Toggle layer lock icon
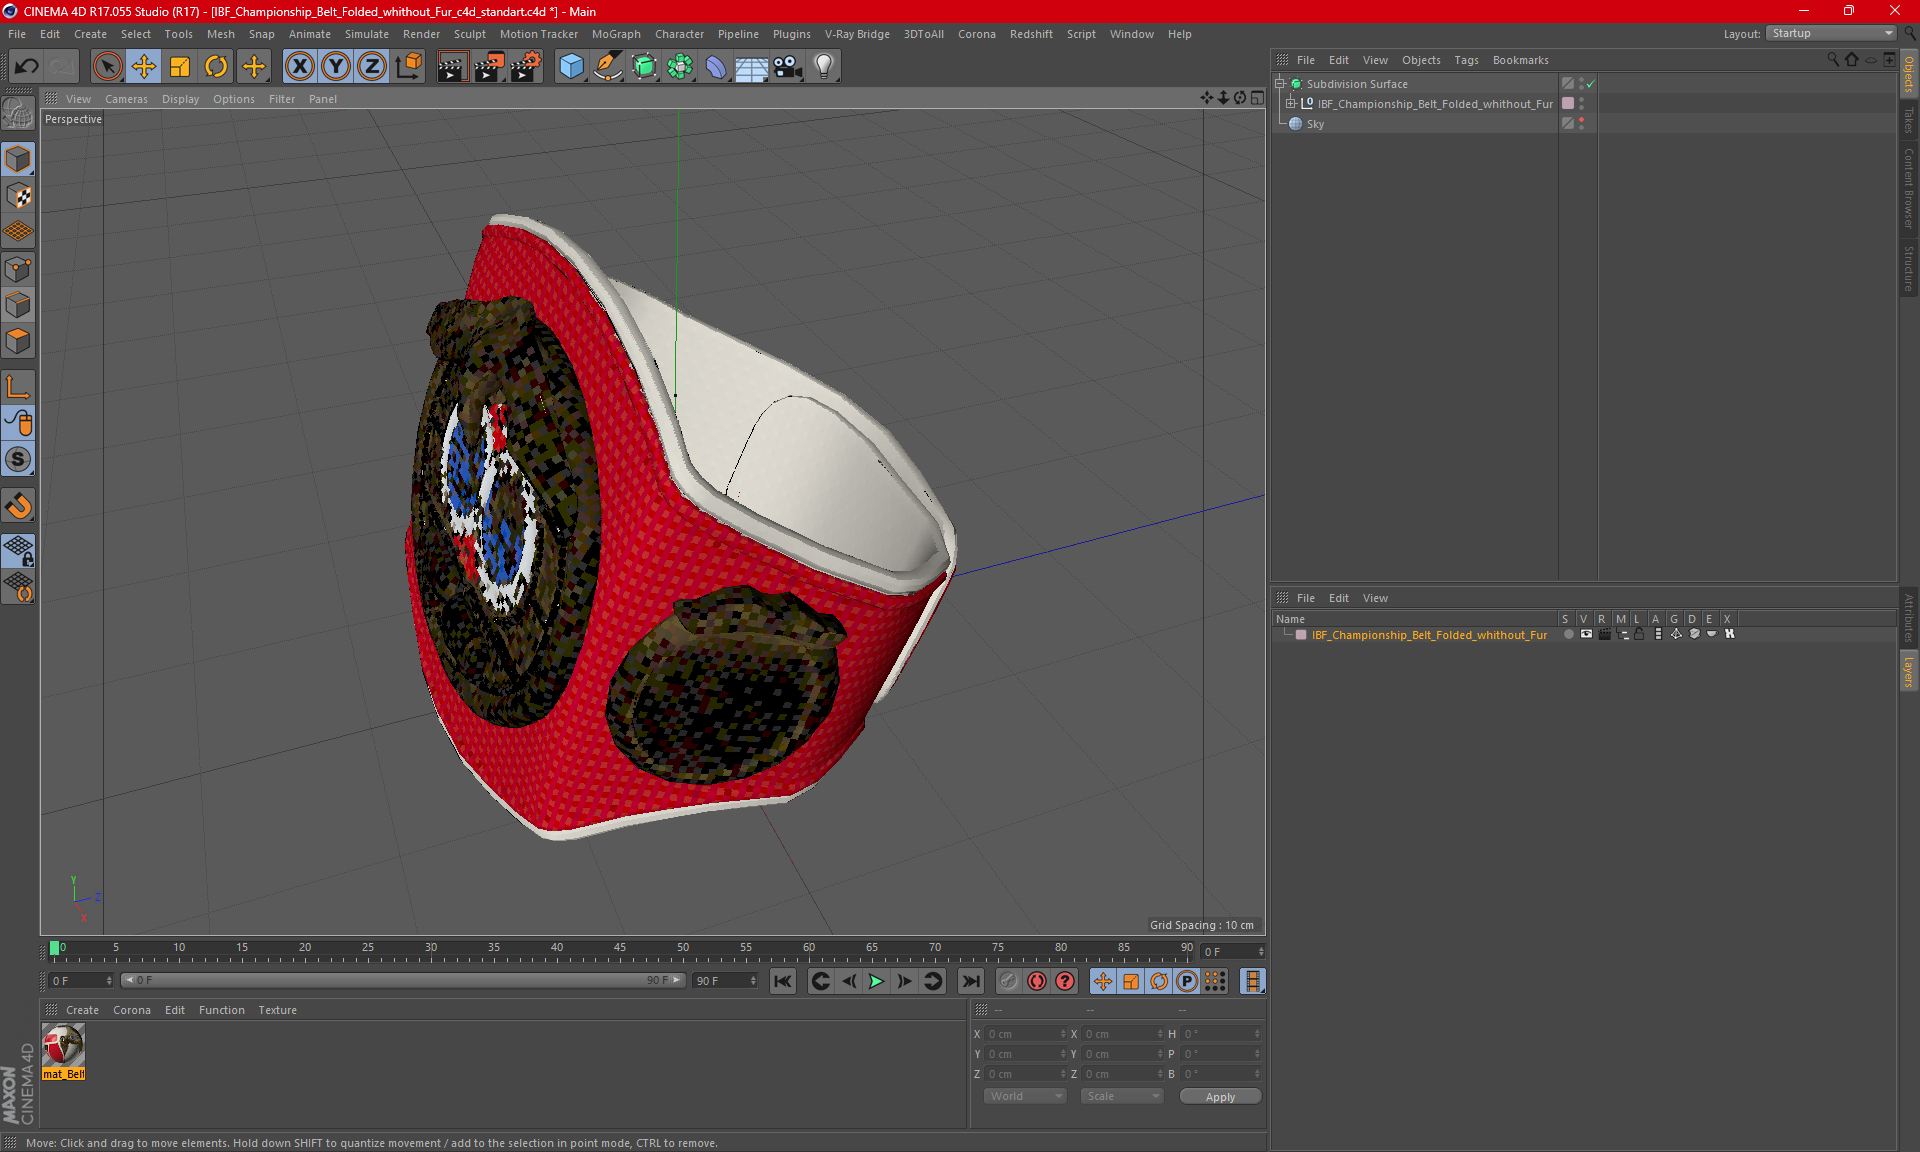This screenshot has width=1920, height=1152. click(x=1640, y=634)
